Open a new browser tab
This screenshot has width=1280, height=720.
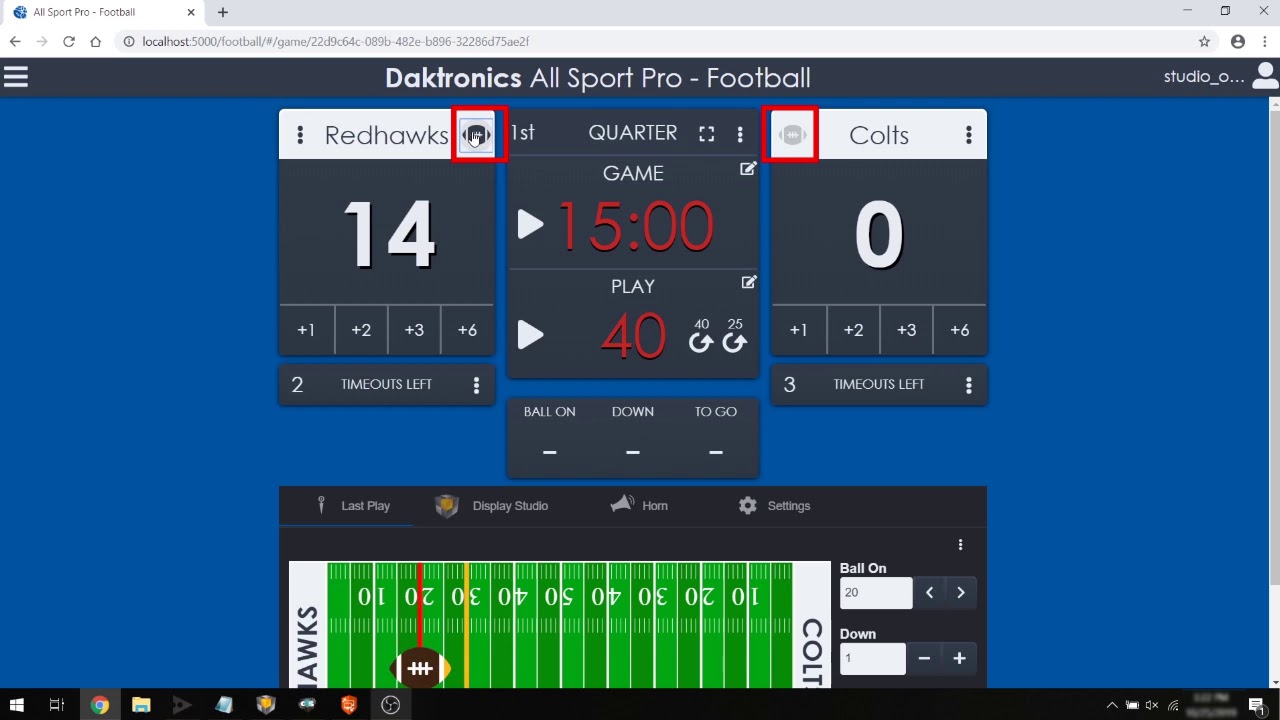coord(223,12)
